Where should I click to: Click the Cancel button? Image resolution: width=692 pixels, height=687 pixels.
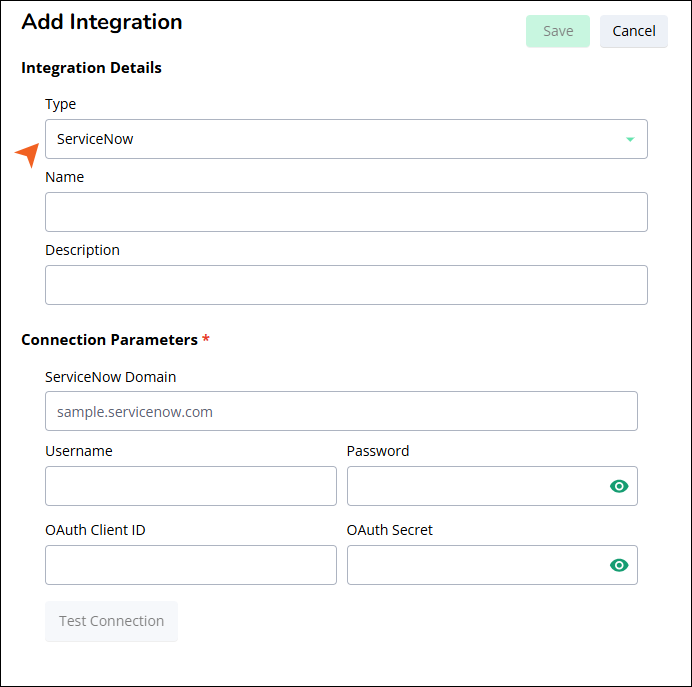click(x=633, y=31)
